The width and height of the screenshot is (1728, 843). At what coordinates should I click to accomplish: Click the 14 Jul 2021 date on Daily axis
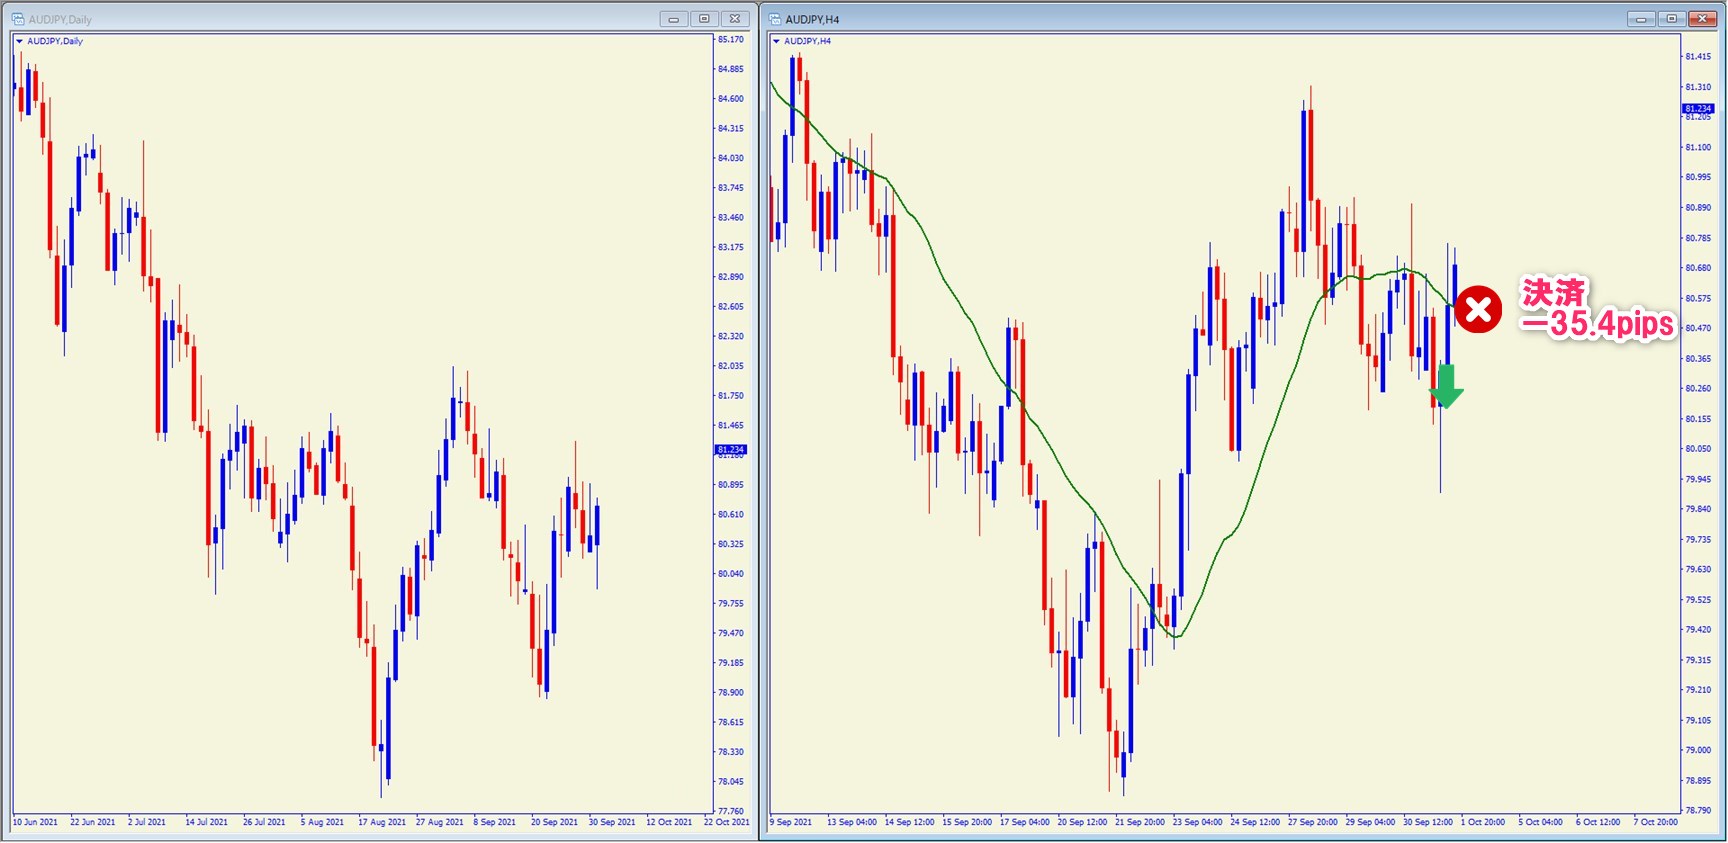tap(207, 823)
